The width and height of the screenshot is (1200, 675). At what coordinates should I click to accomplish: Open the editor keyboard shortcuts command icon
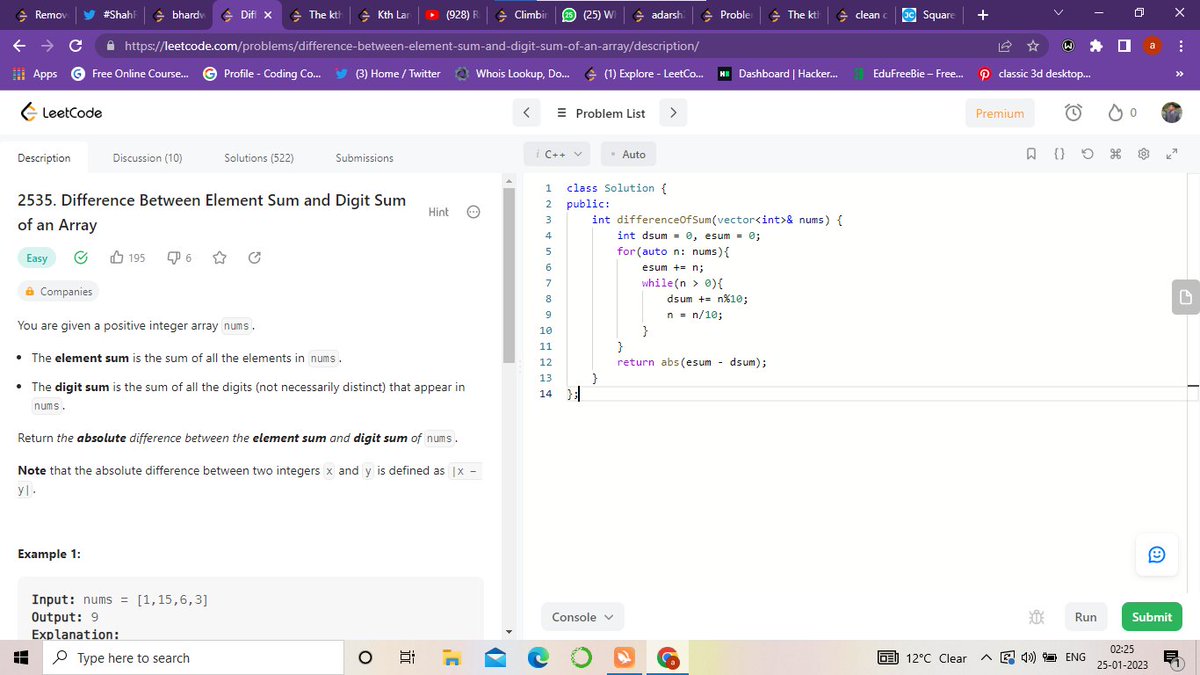pos(1115,155)
